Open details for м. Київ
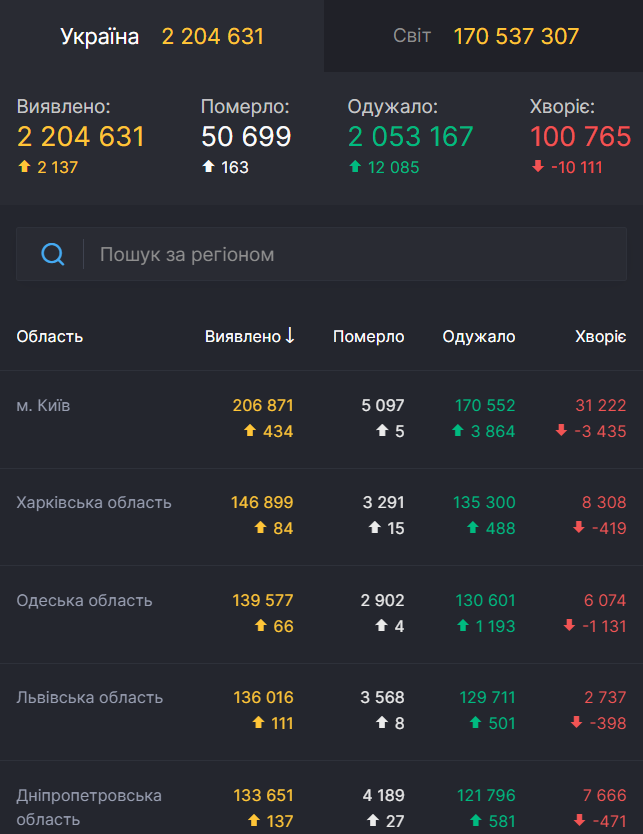 45,405
